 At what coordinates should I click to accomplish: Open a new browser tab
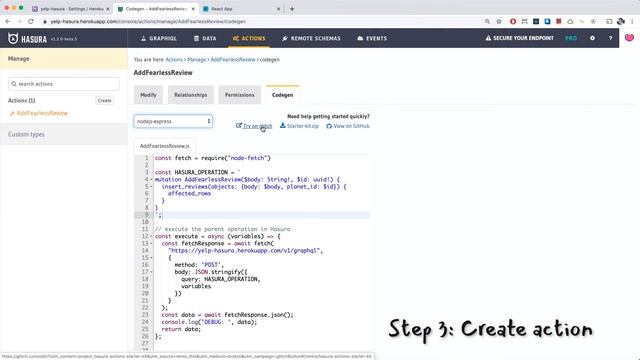[x=292, y=9]
